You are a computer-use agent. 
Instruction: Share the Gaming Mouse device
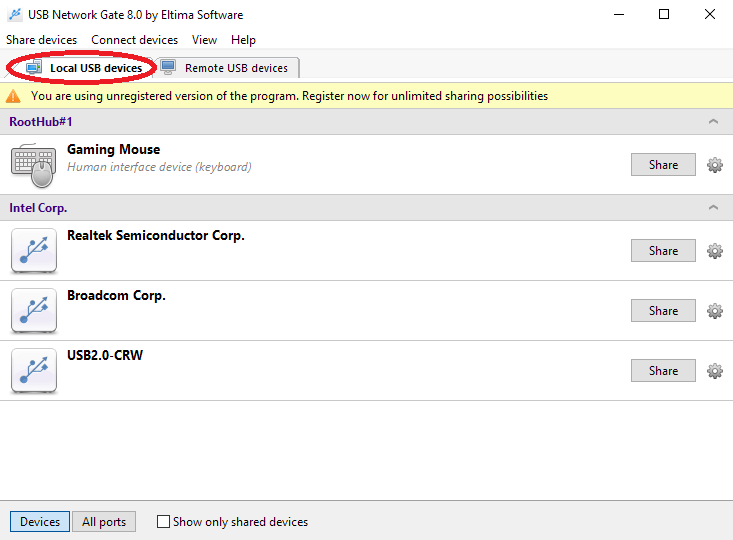click(x=663, y=165)
